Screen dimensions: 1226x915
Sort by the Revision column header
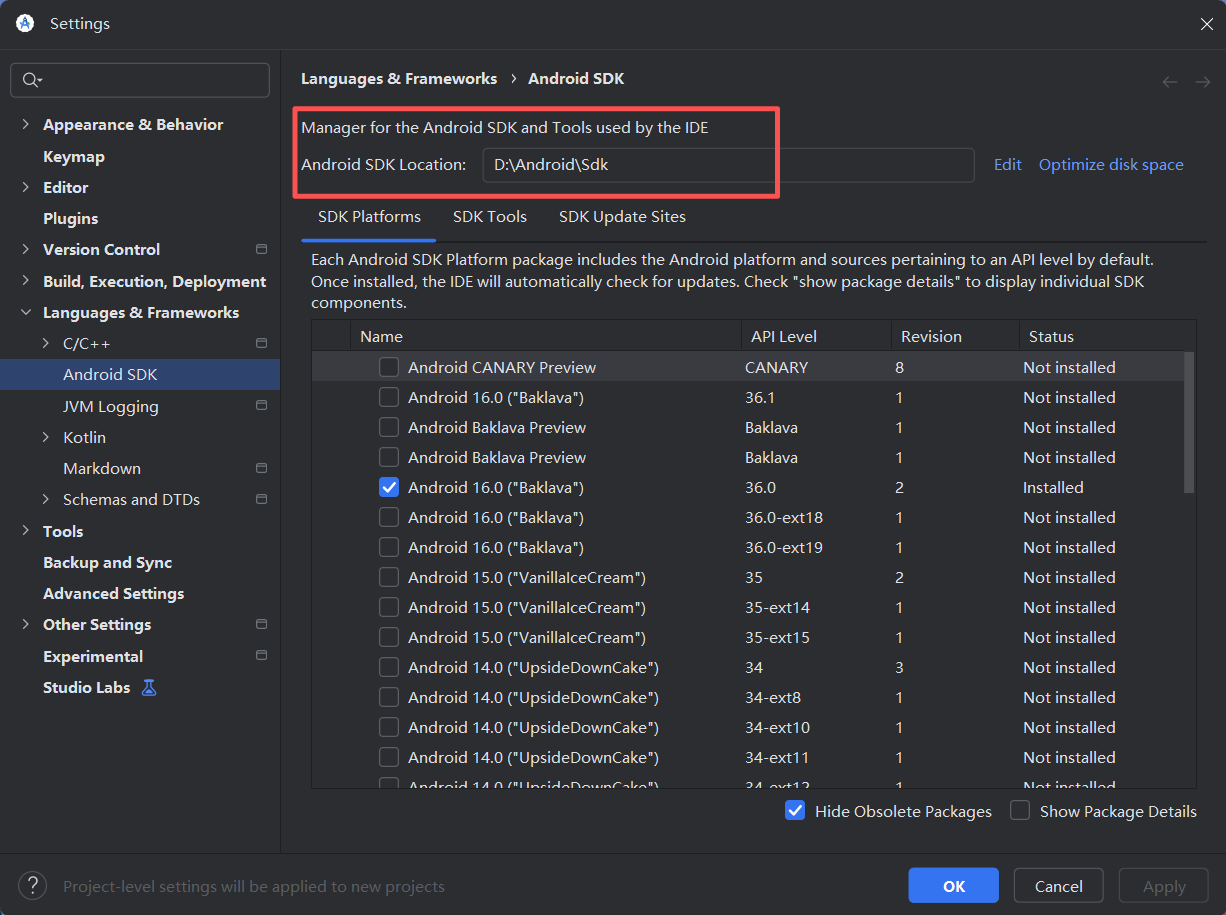click(x=954, y=336)
